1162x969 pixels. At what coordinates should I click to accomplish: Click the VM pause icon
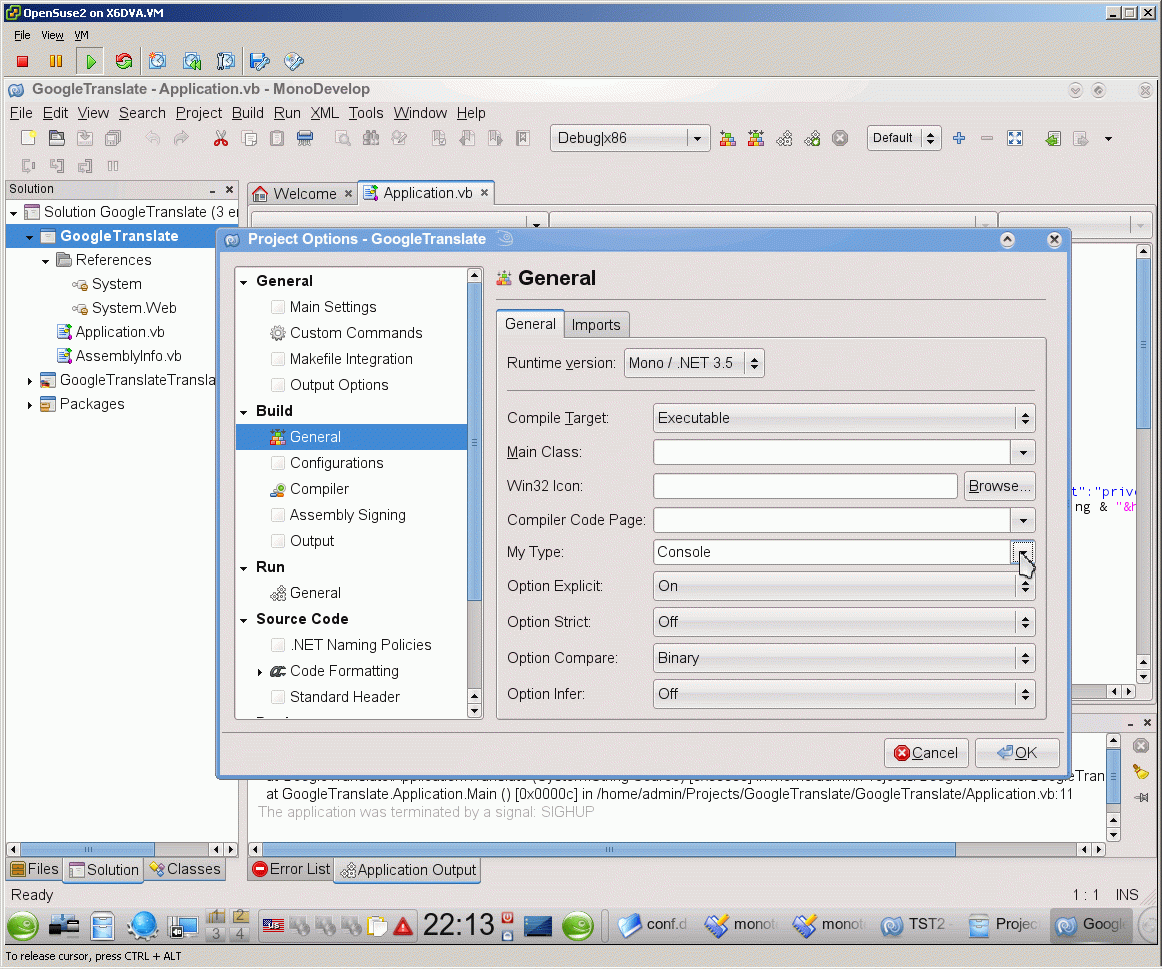56,61
